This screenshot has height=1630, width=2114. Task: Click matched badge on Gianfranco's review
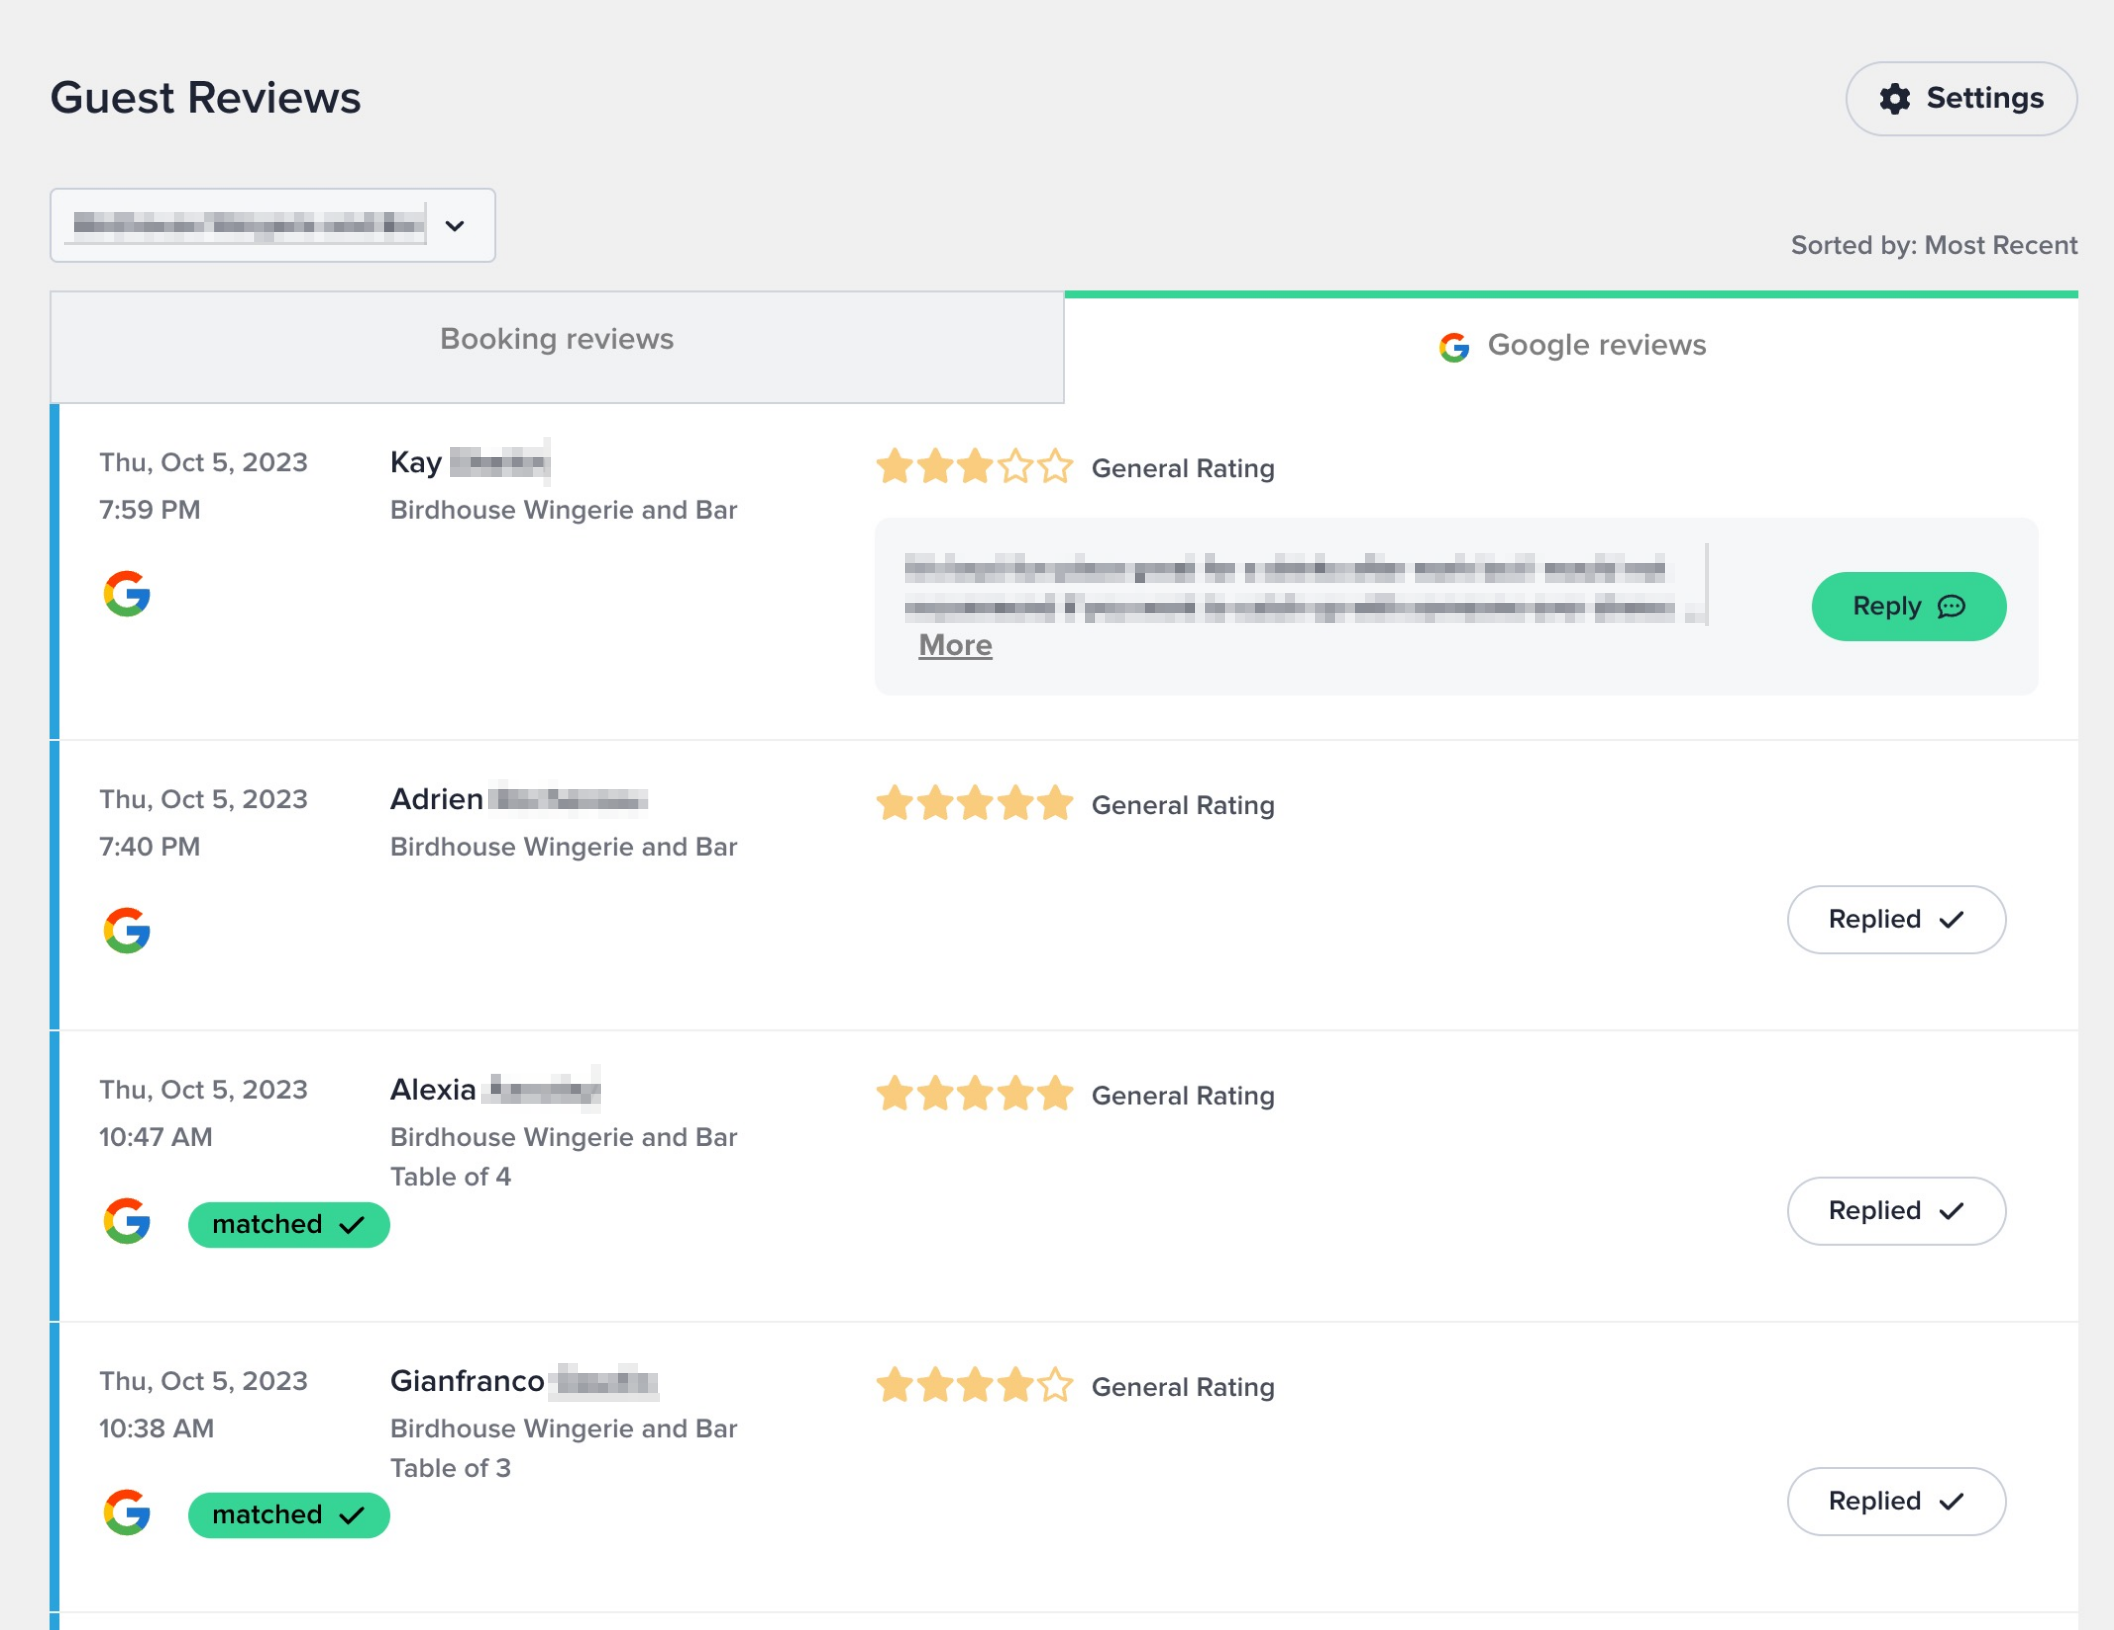click(288, 1515)
